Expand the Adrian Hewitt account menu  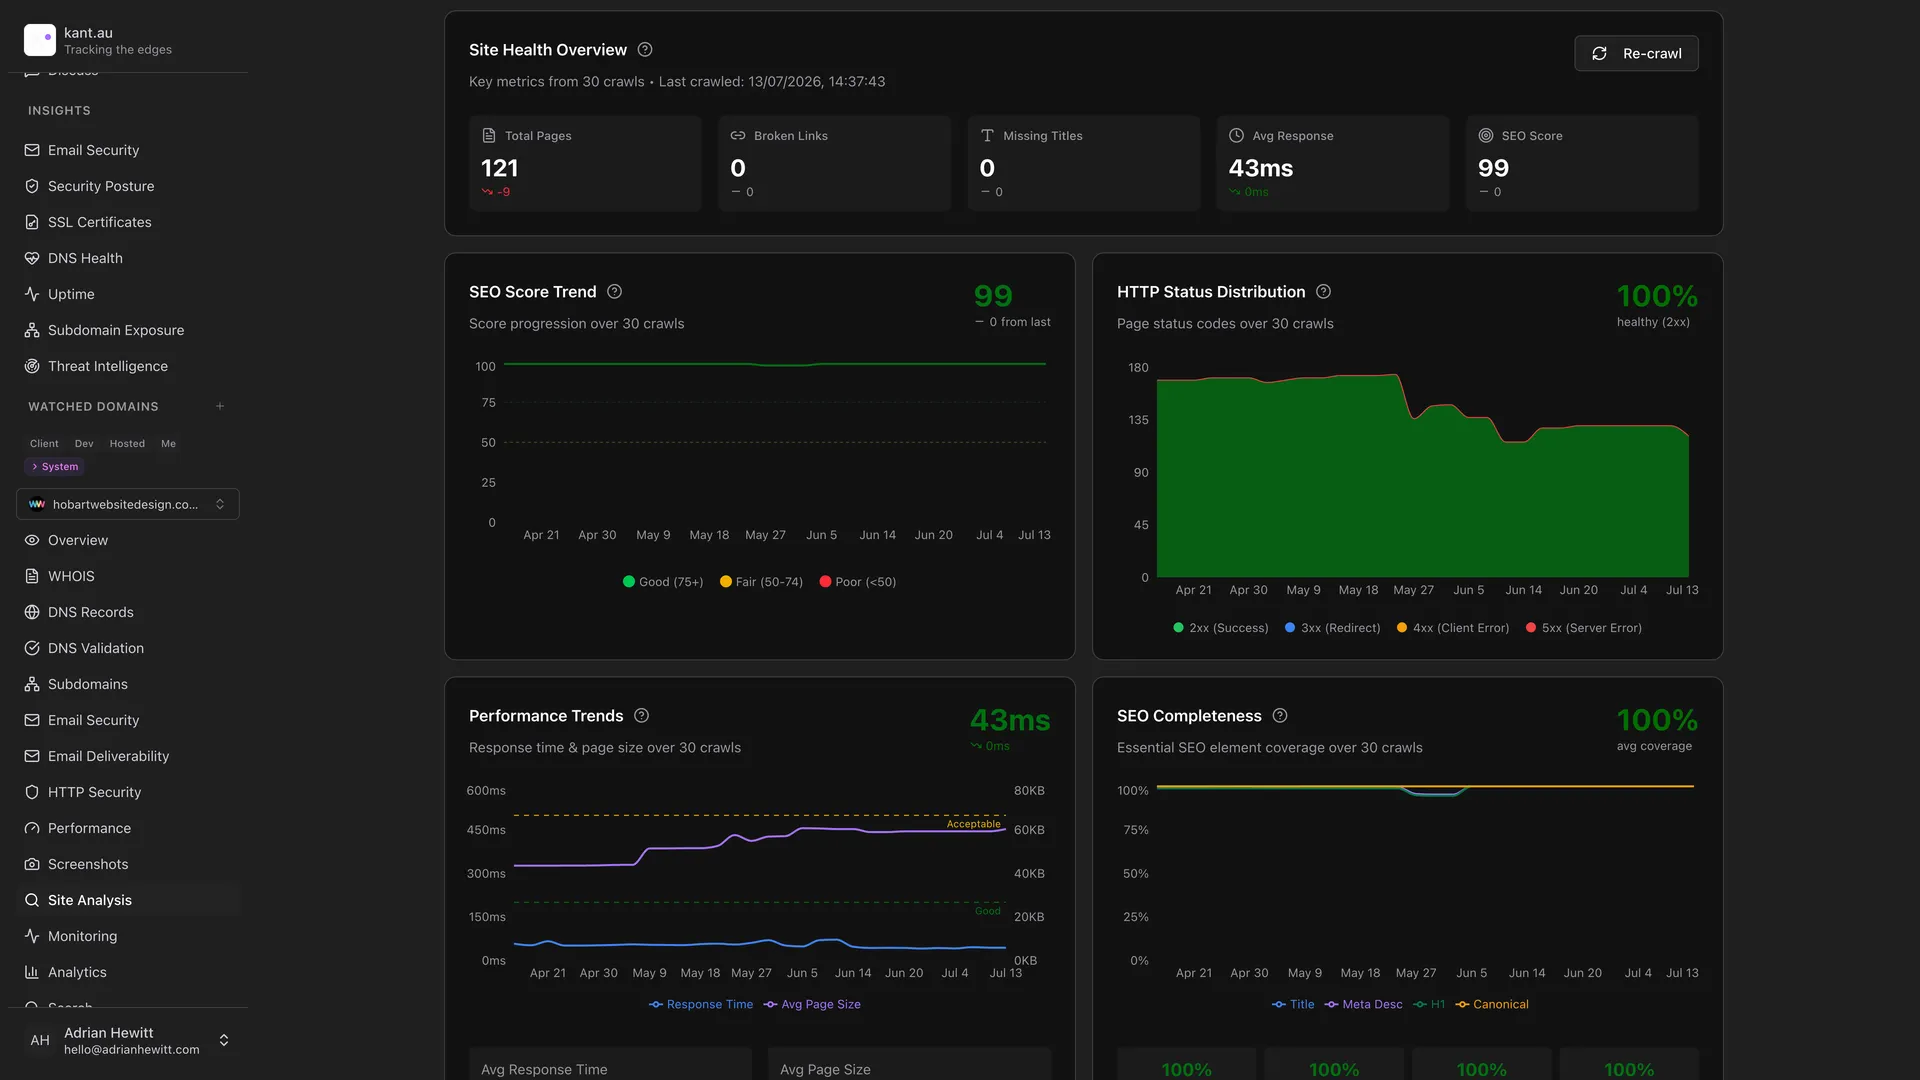(224, 1040)
